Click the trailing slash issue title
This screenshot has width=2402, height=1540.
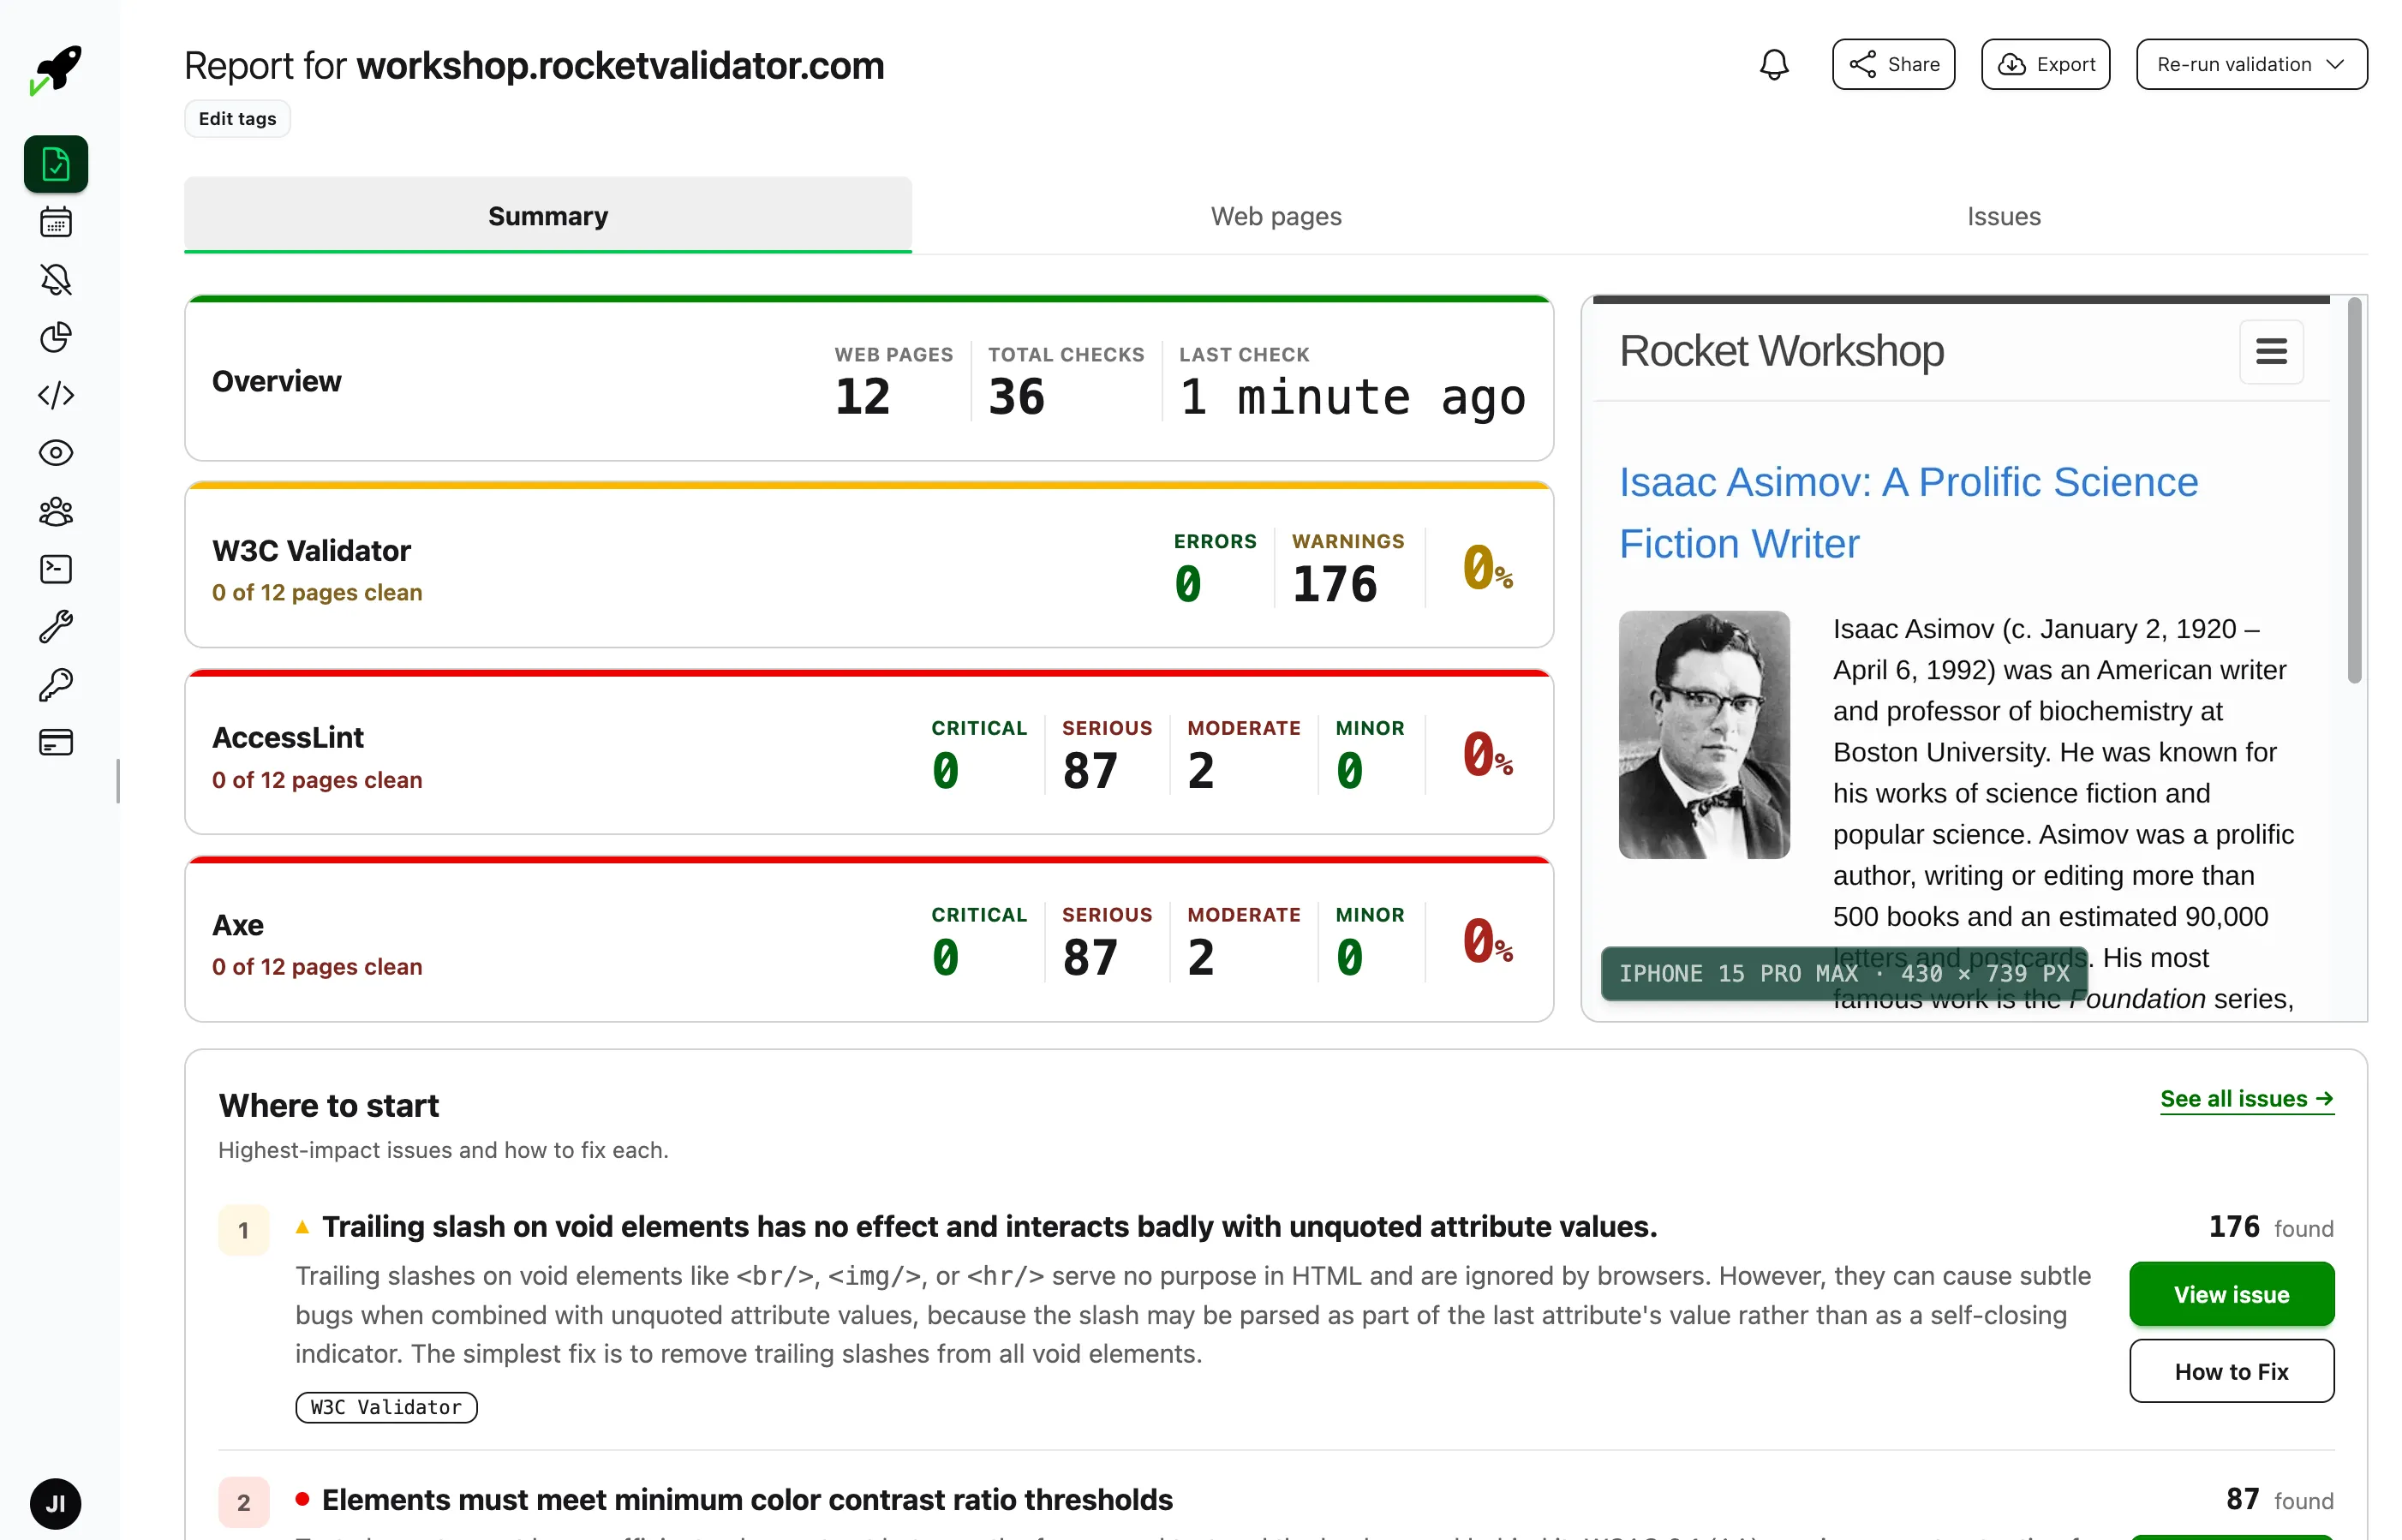989,1227
